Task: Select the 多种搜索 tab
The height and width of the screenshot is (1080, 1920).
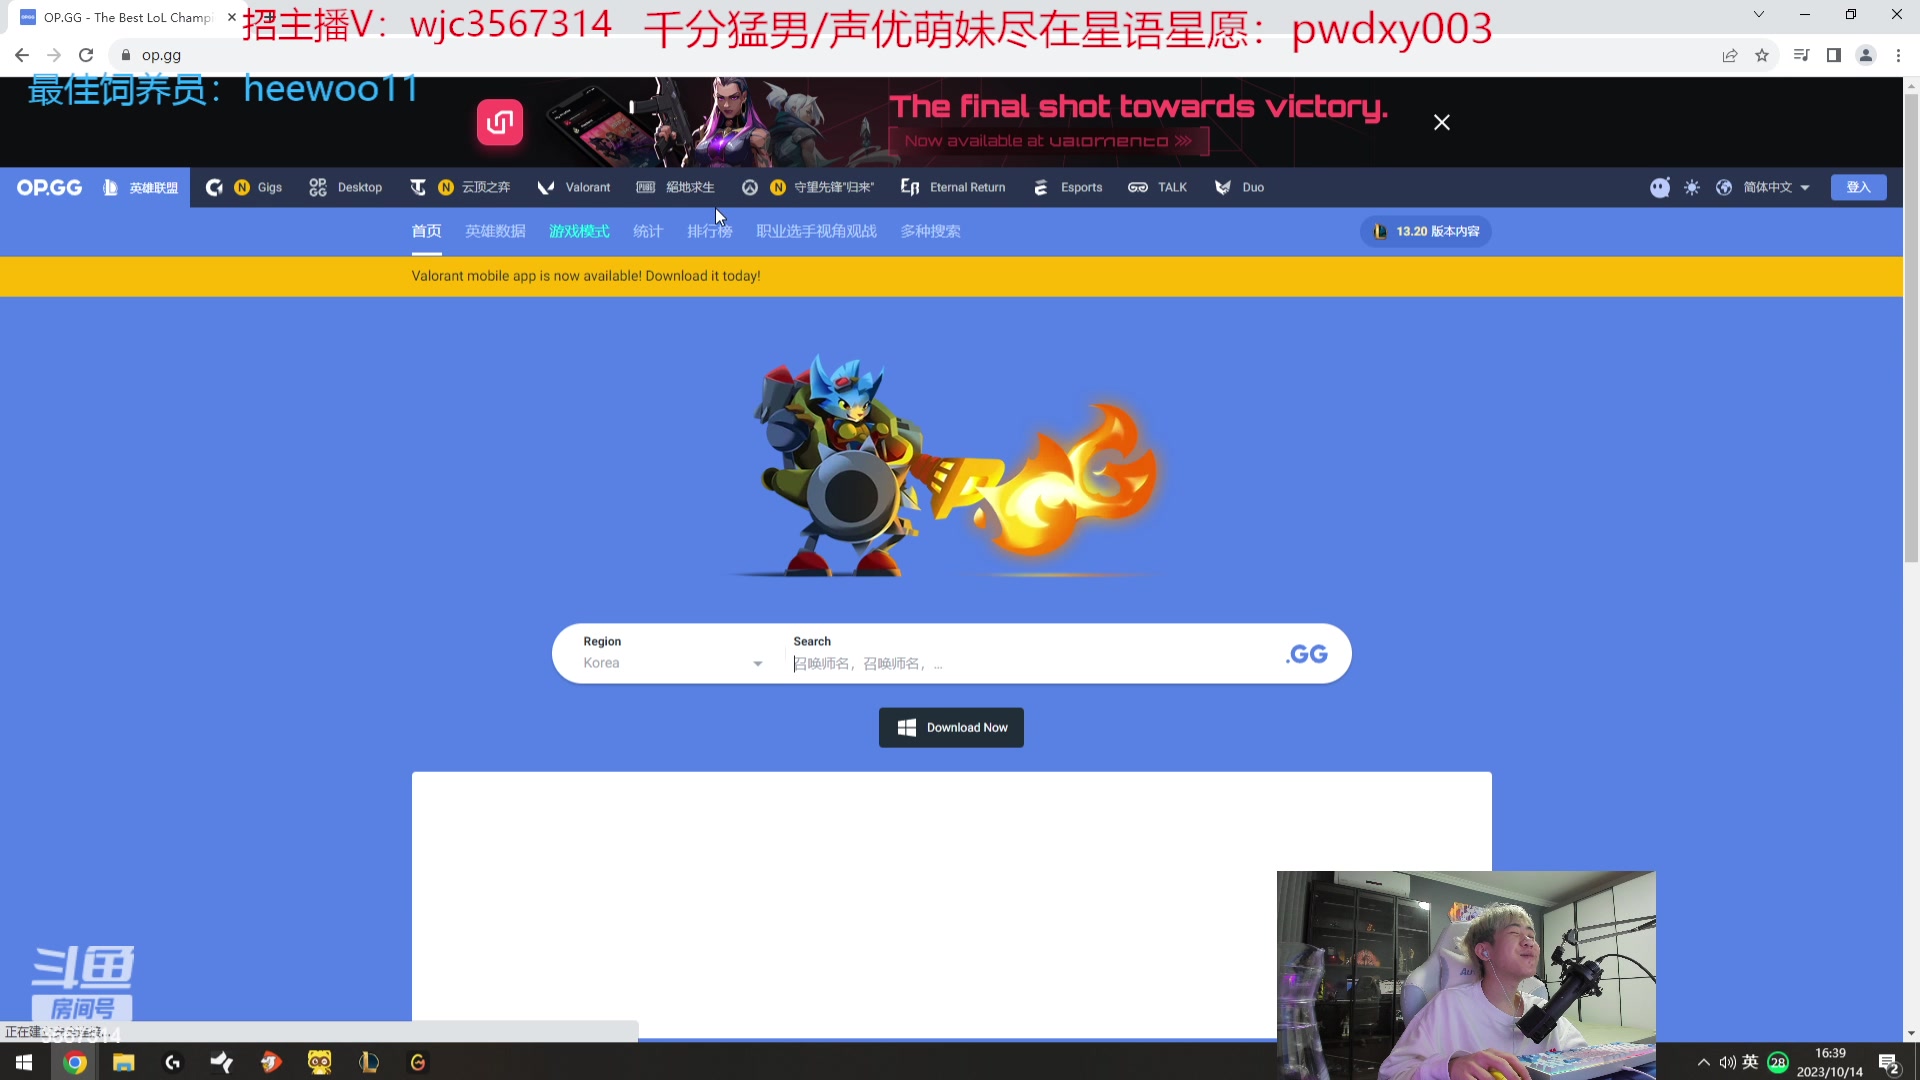Action: click(930, 231)
